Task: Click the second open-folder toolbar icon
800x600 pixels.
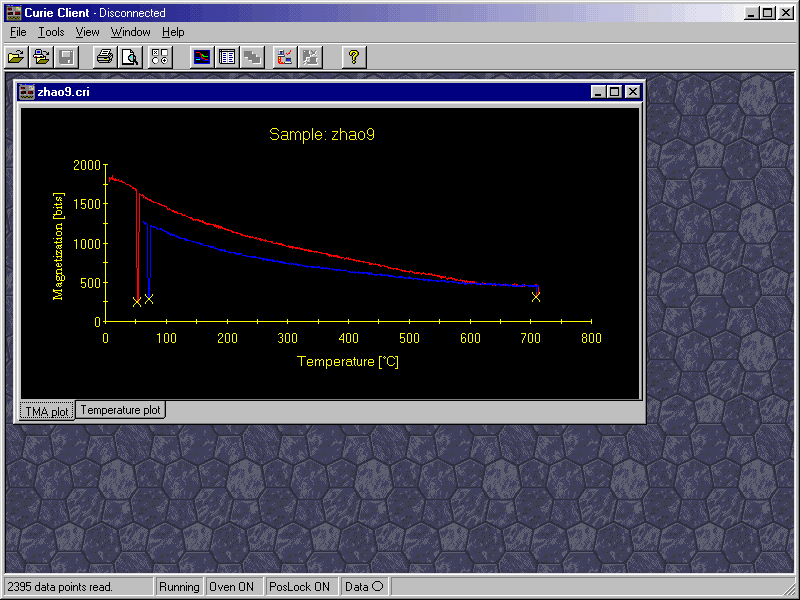Action: click(x=41, y=57)
